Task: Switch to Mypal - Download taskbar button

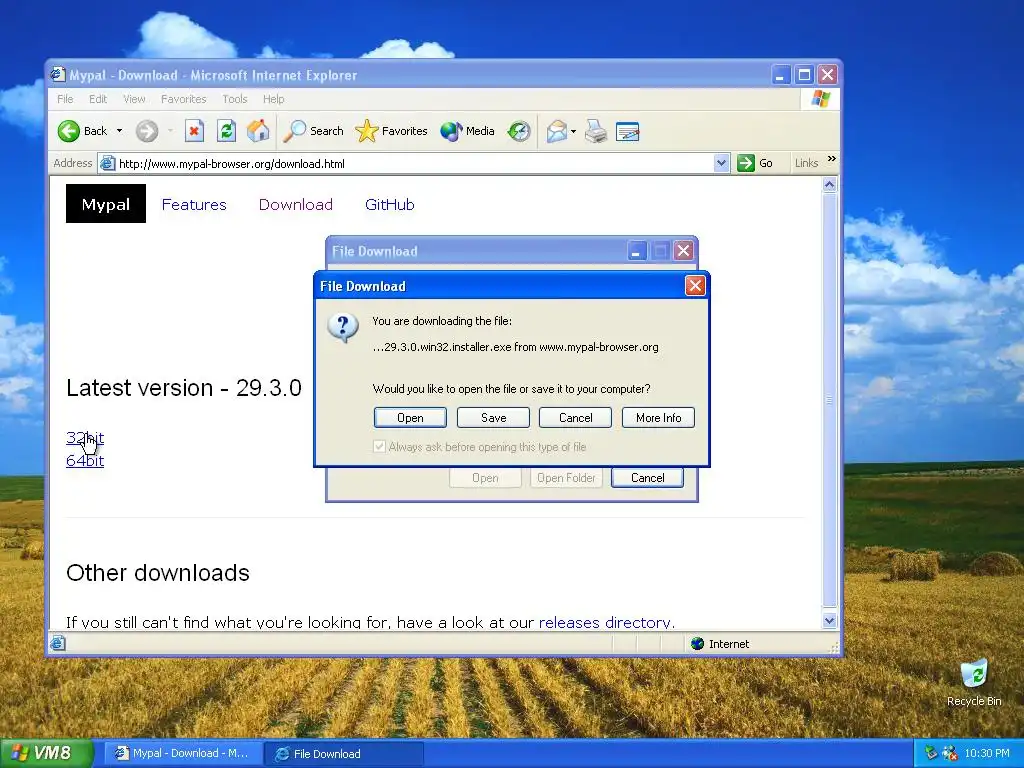Action: coord(183,754)
